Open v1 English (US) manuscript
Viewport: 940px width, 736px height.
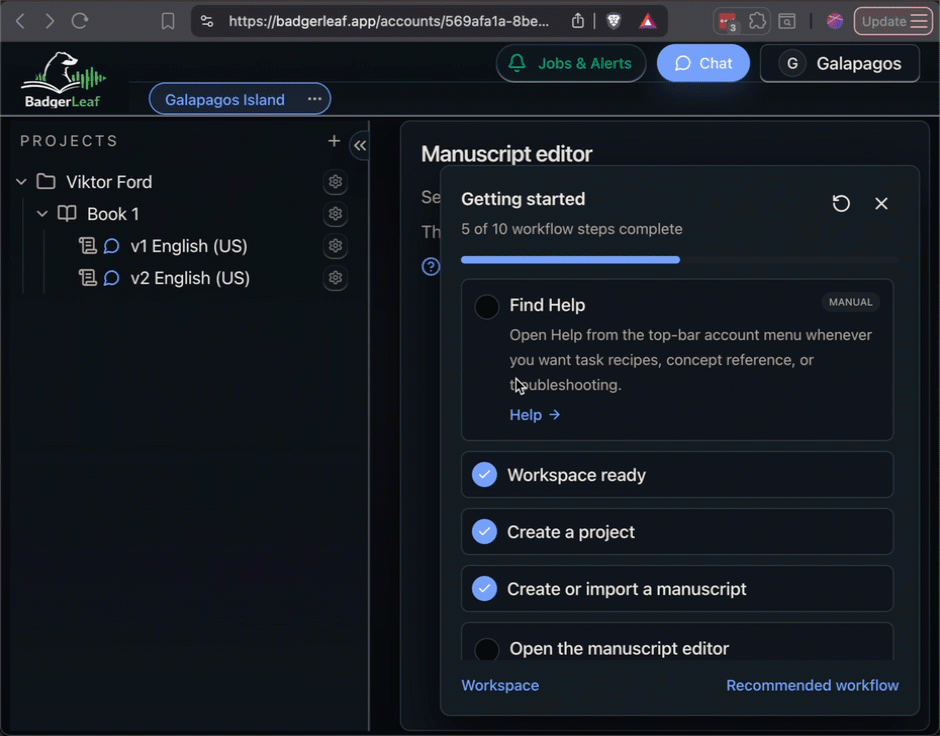189,246
